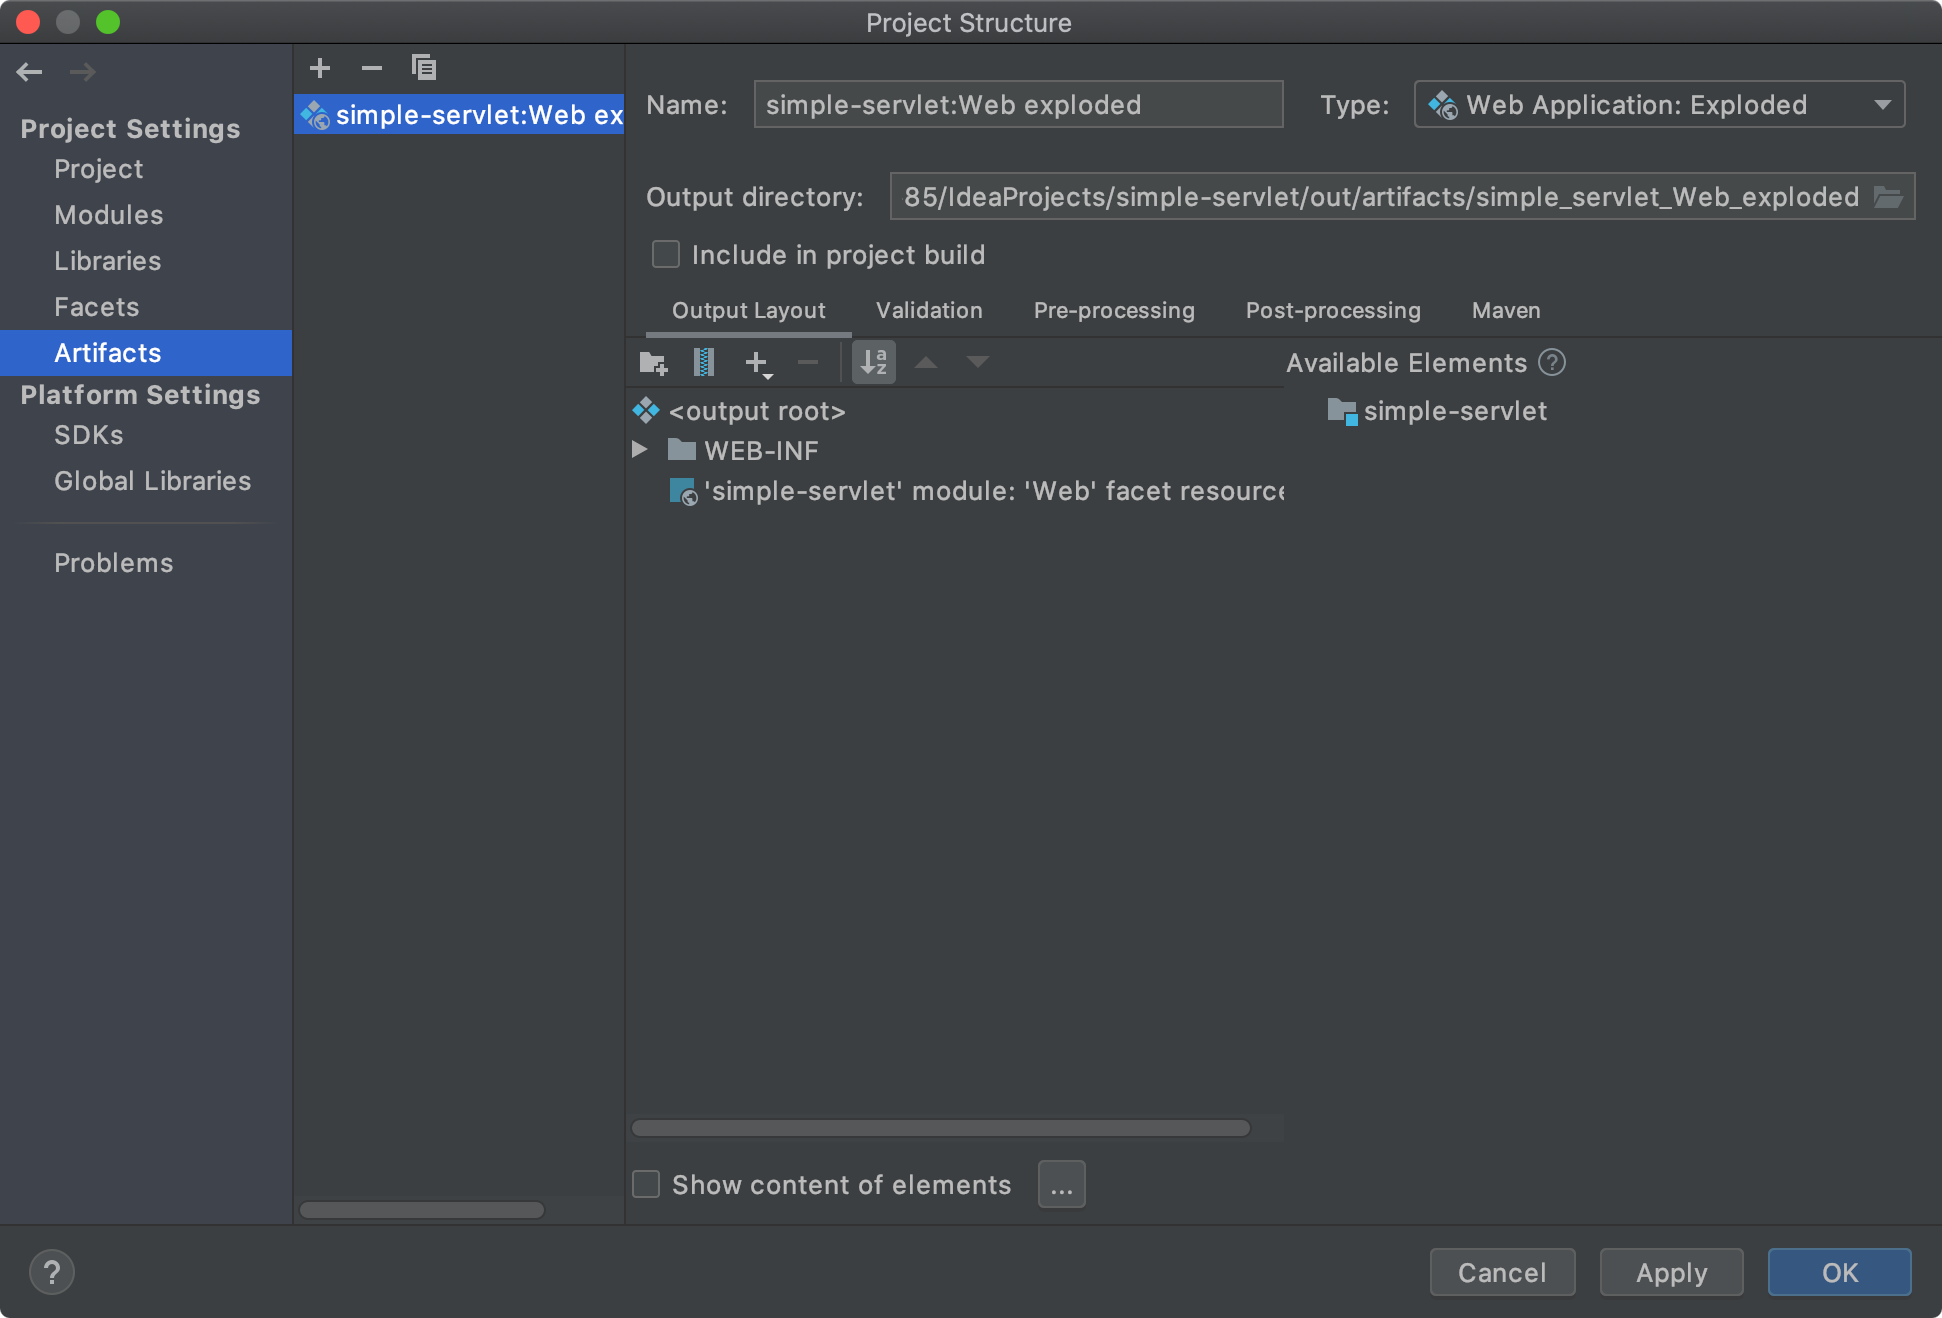
Task: Click the Remove artifact minus icon
Action: tap(372, 68)
